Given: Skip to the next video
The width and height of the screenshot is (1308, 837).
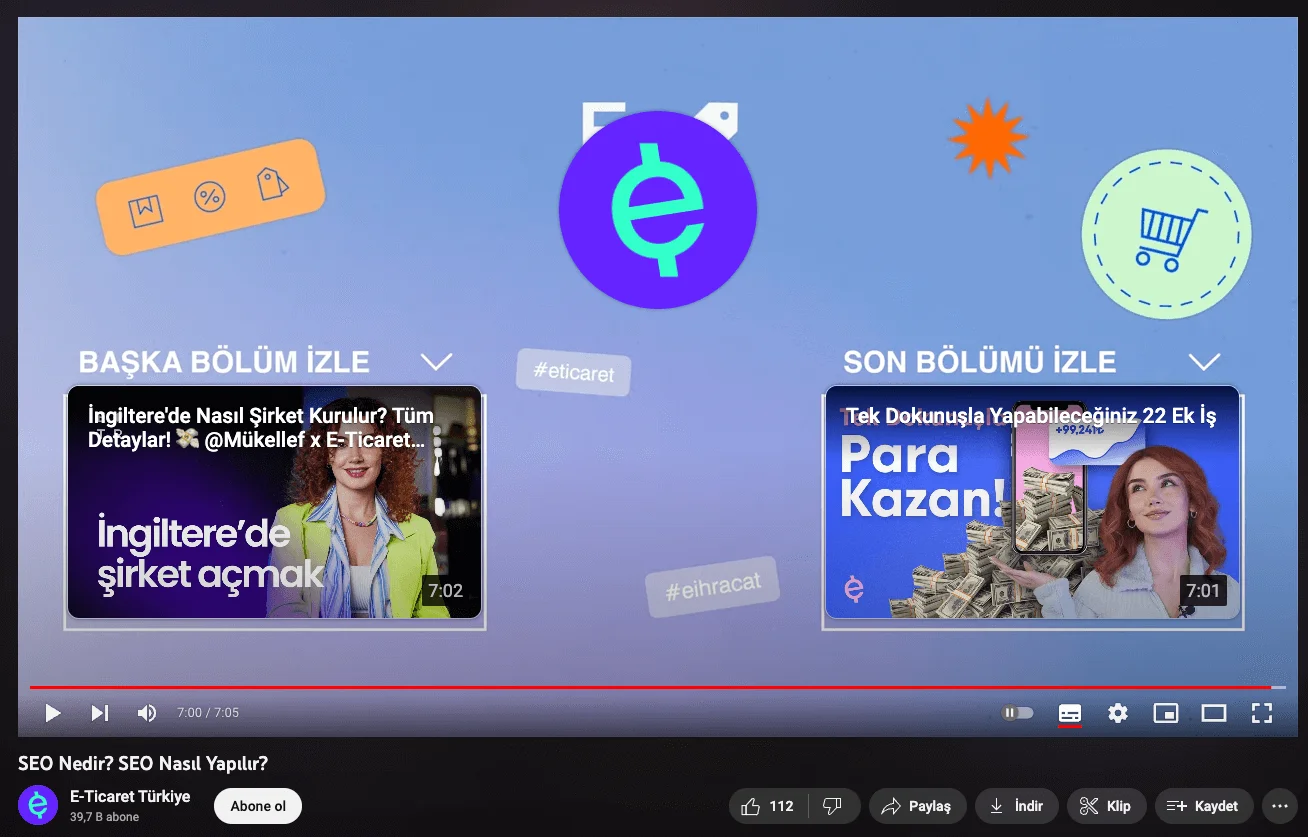Looking at the screenshot, I should (99, 713).
